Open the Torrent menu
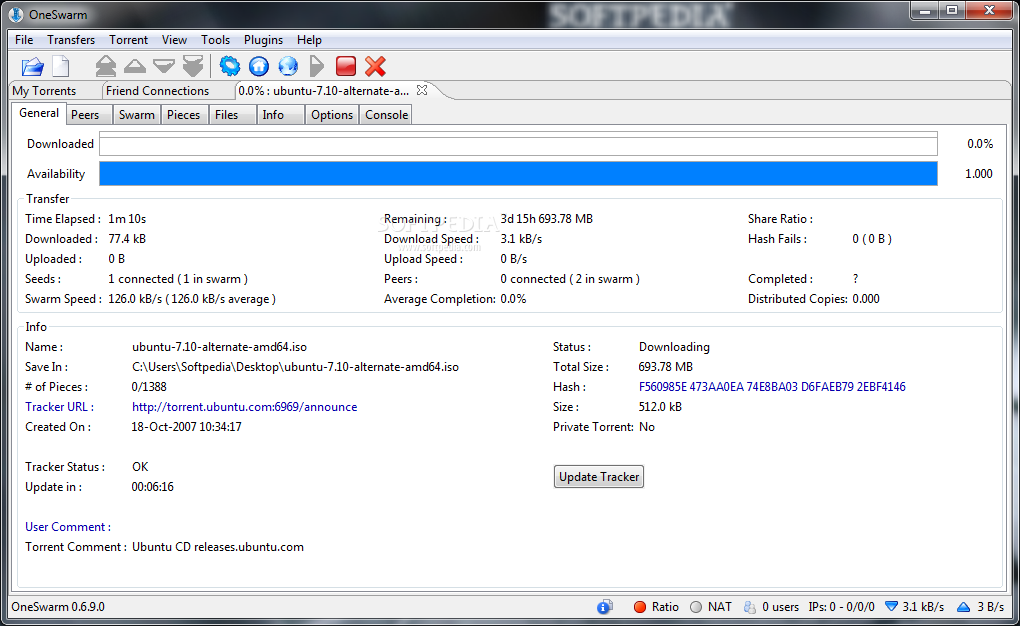 tap(129, 40)
